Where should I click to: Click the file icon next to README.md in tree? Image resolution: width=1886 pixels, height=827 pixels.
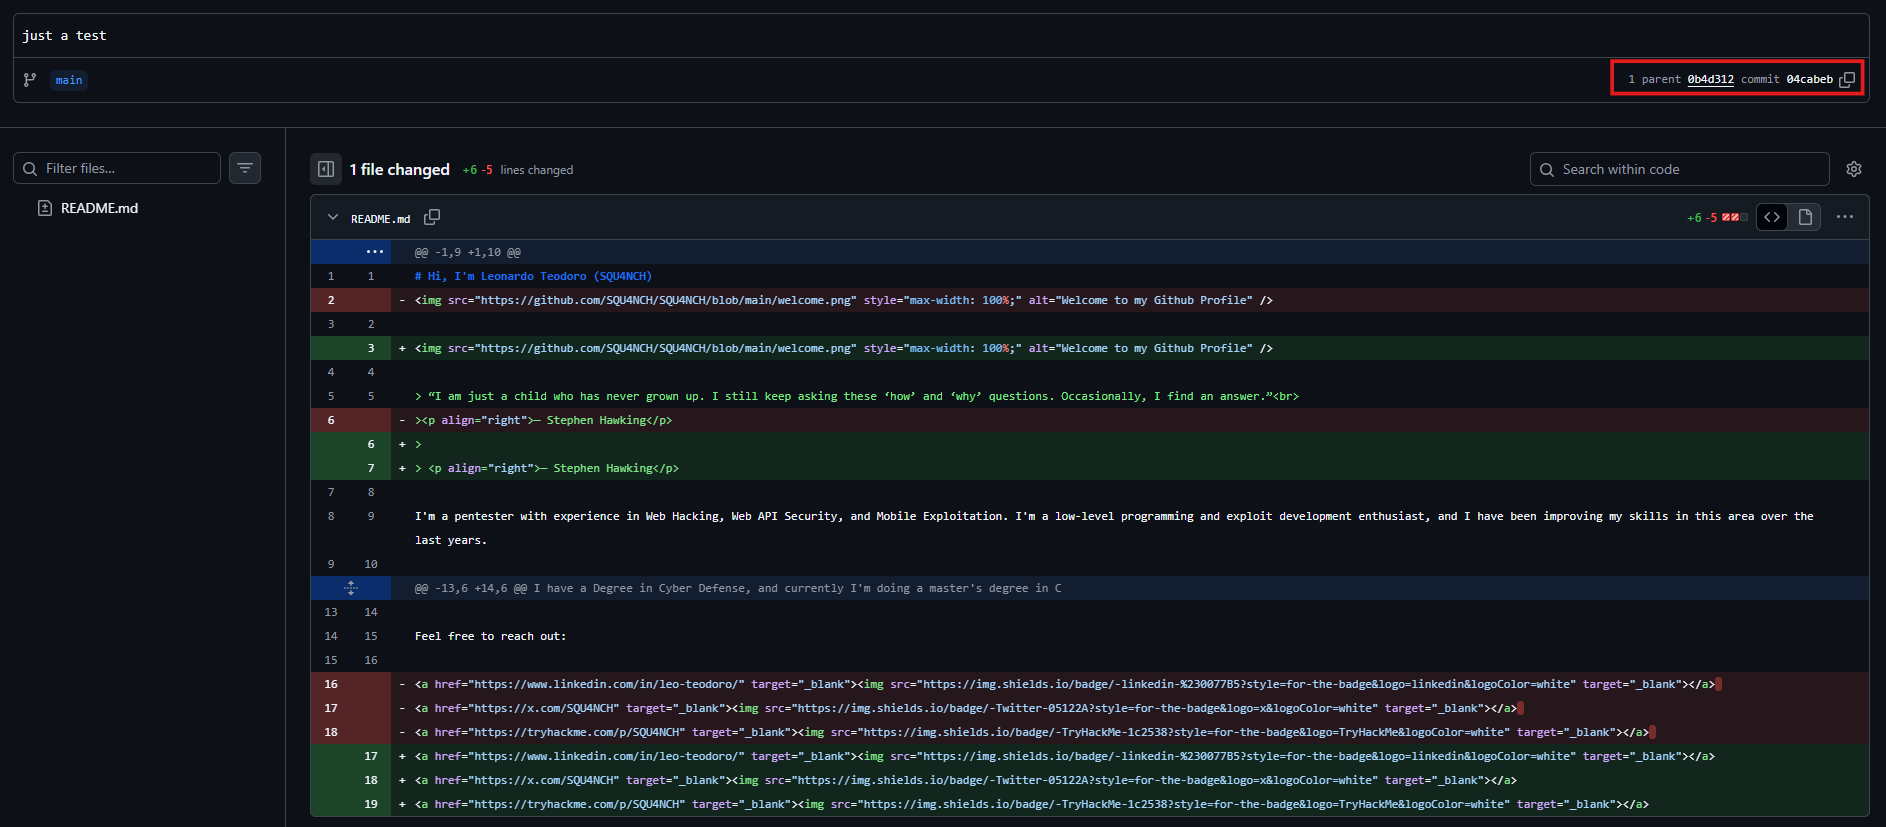pyautogui.click(x=45, y=208)
